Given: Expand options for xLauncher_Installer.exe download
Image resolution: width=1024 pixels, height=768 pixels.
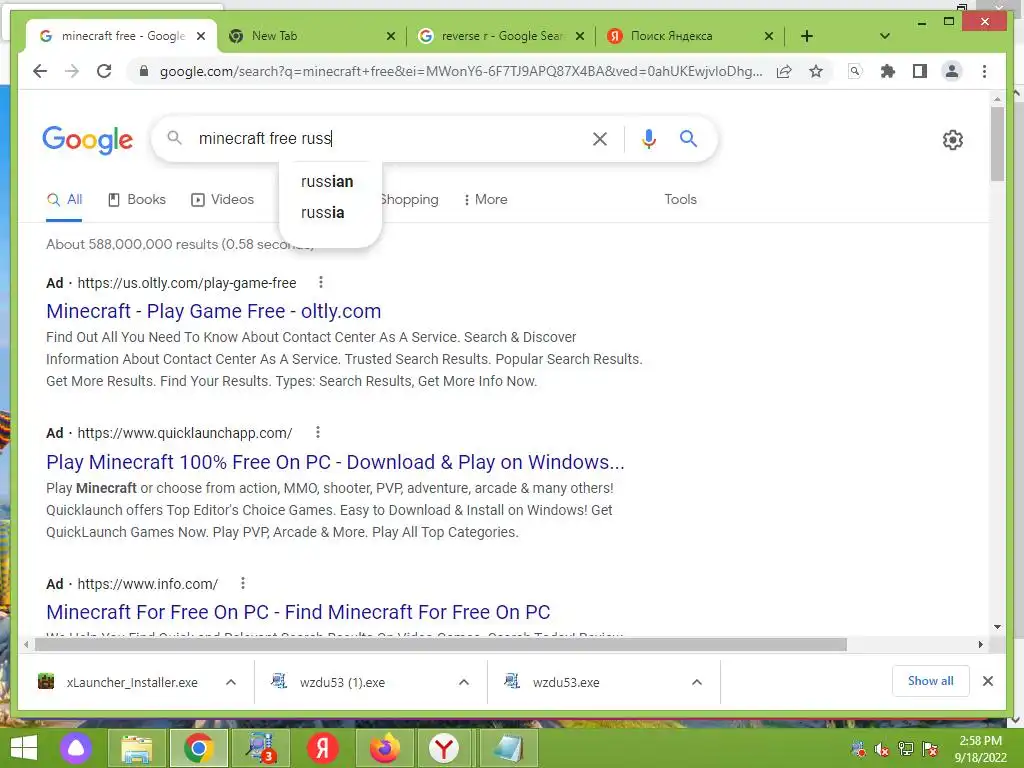Looking at the screenshot, I should pyautogui.click(x=231, y=682).
